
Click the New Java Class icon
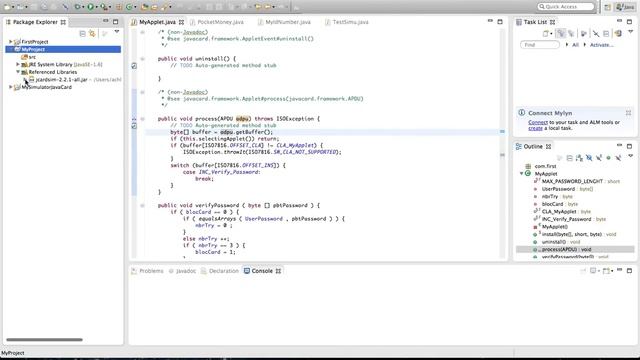point(129,7)
